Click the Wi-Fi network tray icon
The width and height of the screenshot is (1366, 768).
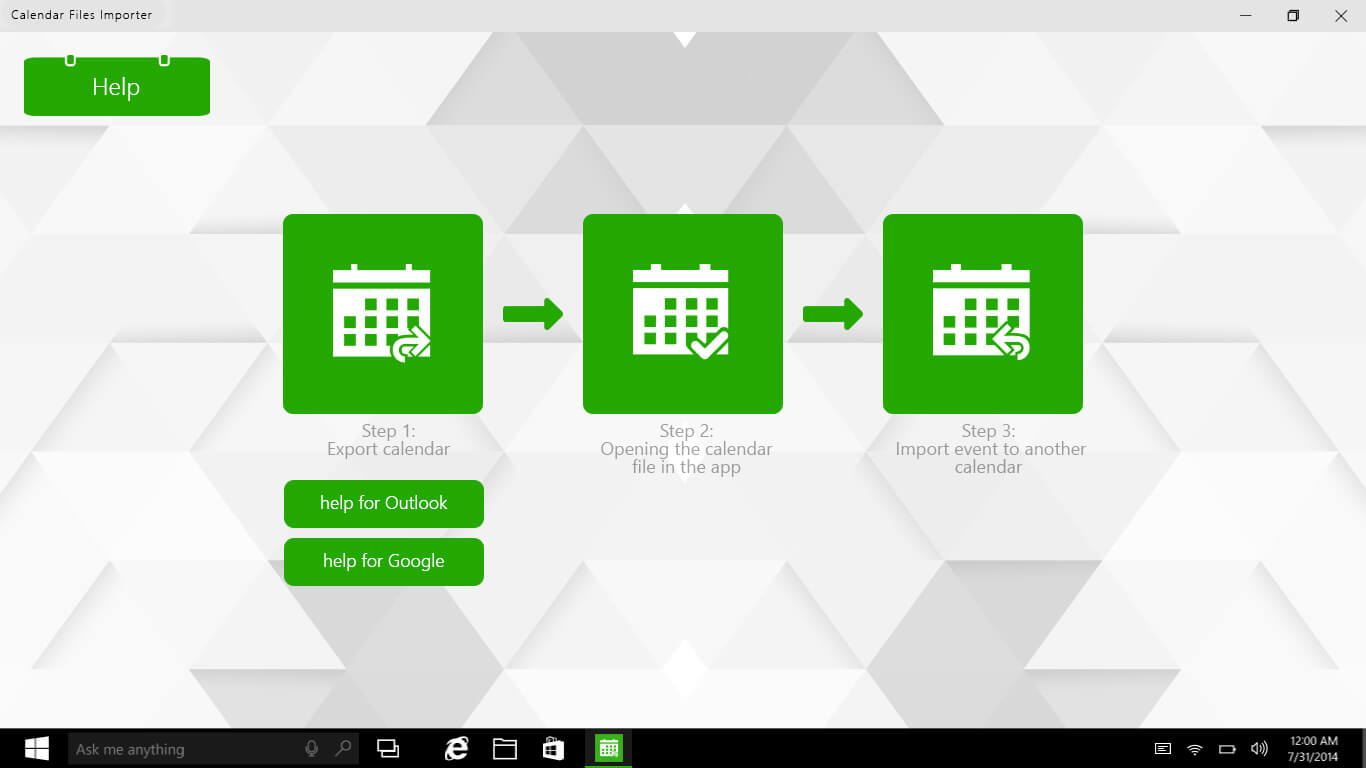1195,749
